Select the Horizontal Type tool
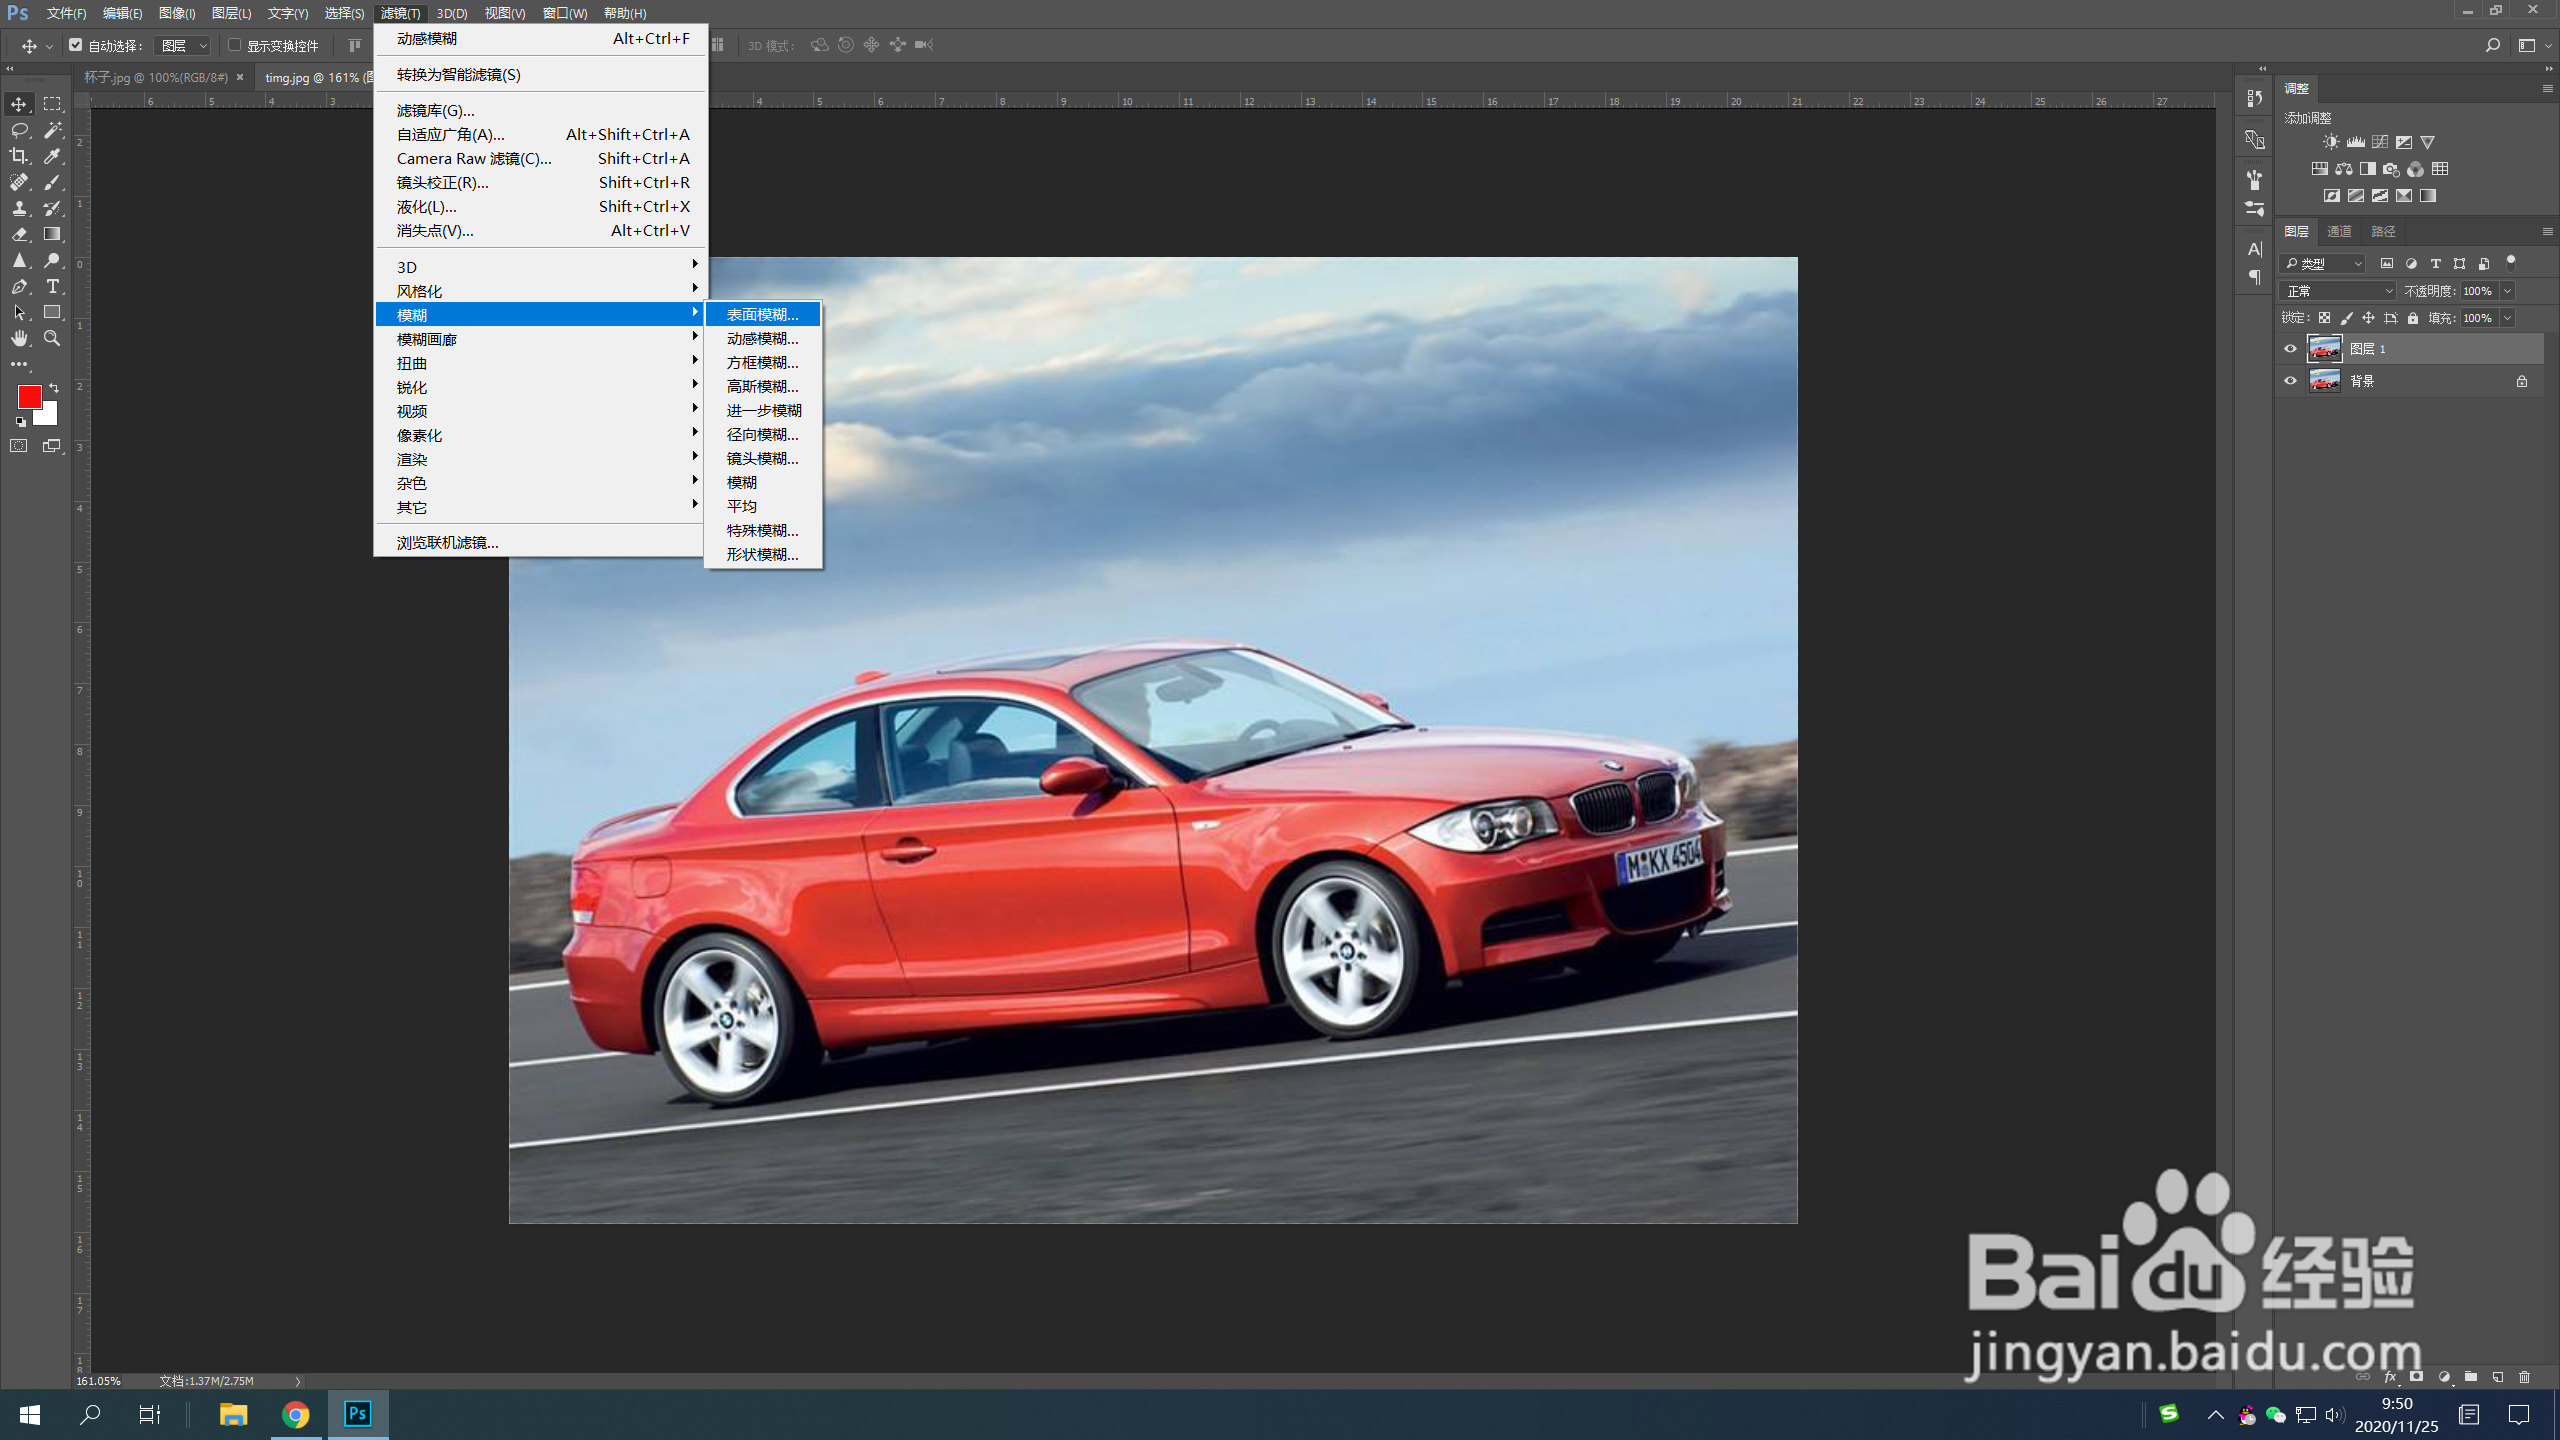This screenshot has height=1440, width=2560. [x=53, y=286]
